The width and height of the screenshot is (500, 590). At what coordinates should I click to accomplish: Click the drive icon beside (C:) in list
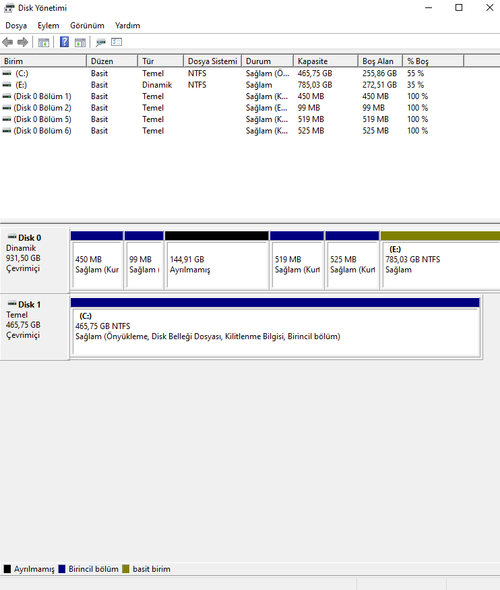(x=7, y=73)
